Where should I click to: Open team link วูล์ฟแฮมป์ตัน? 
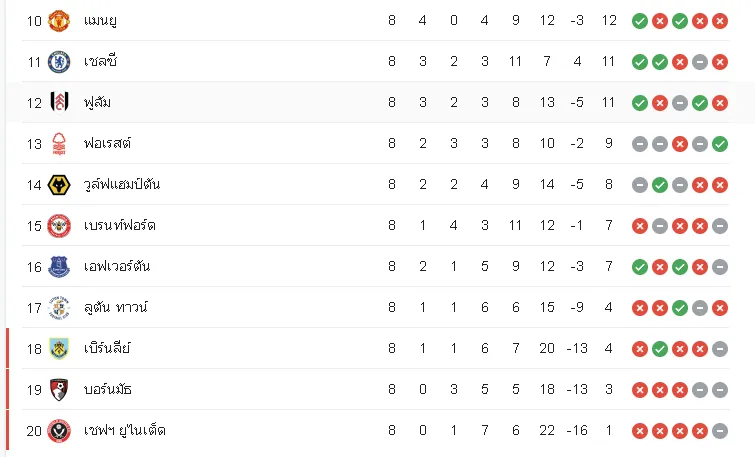coord(122,184)
